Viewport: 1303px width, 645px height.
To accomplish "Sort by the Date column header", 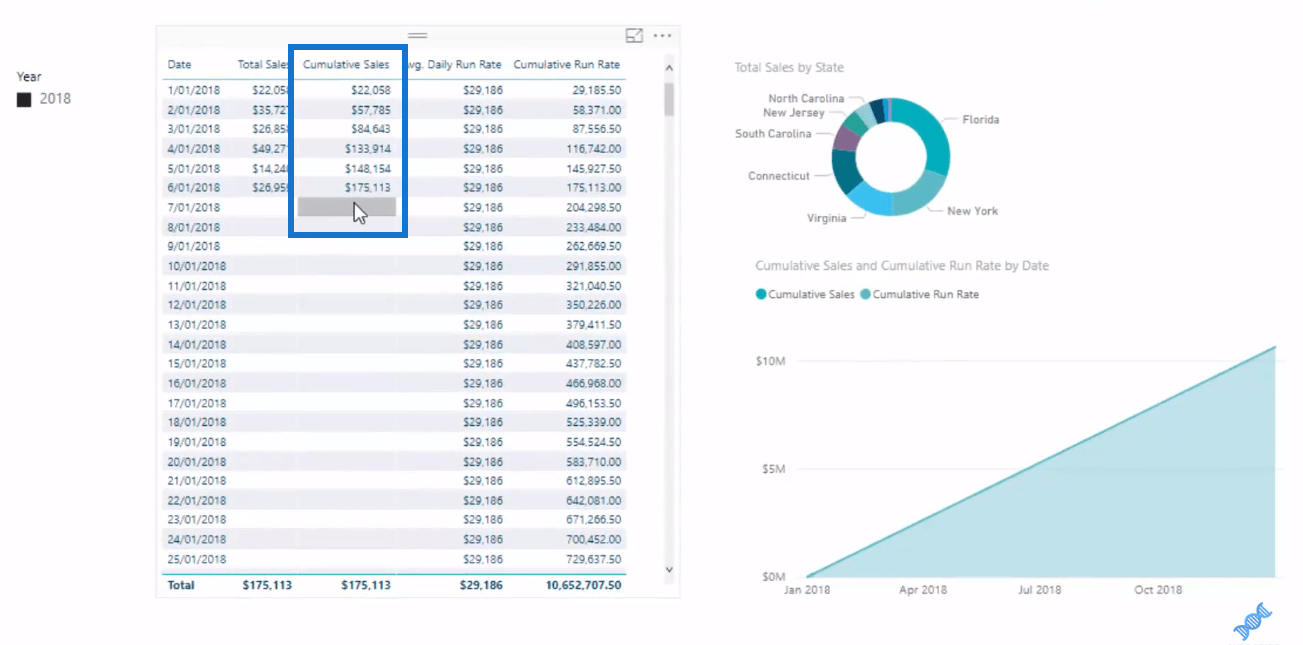I will [x=179, y=64].
